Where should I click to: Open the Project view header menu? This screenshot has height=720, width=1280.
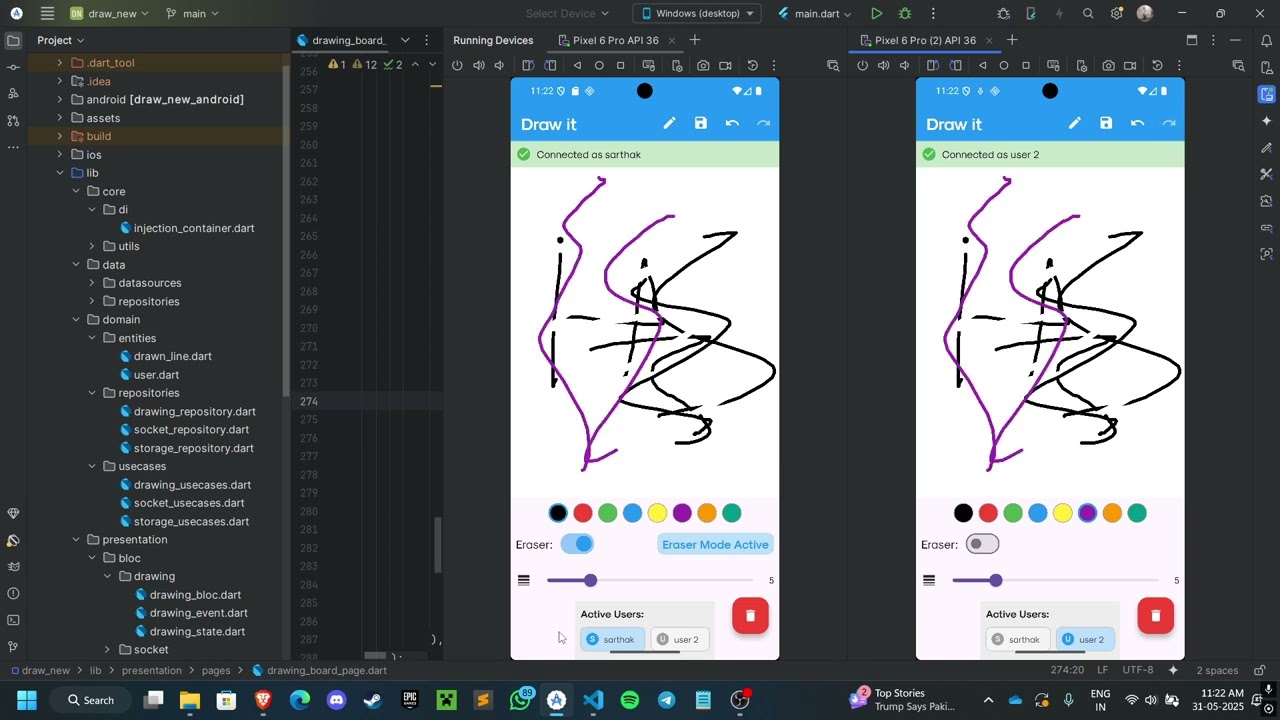click(61, 41)
